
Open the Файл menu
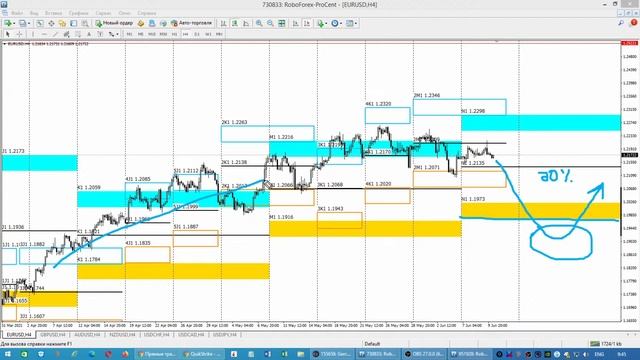pos(17,13)
